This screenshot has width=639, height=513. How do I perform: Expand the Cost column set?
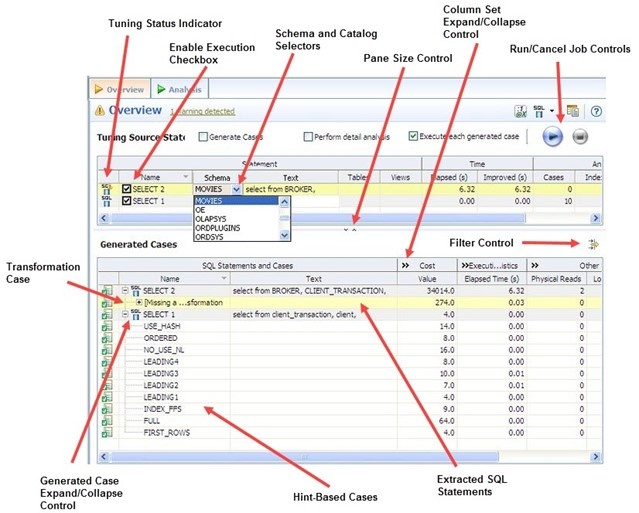(405, 266)
